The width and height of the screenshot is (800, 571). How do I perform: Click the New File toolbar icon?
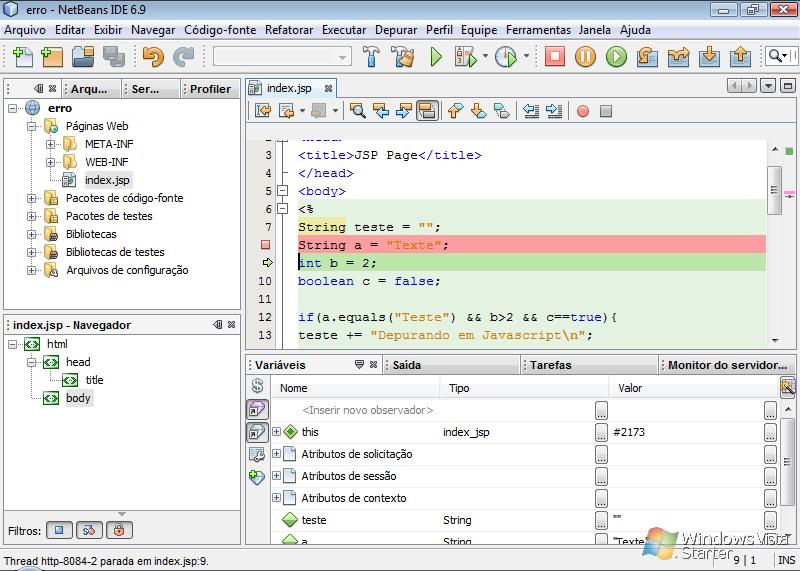(22, 56)
